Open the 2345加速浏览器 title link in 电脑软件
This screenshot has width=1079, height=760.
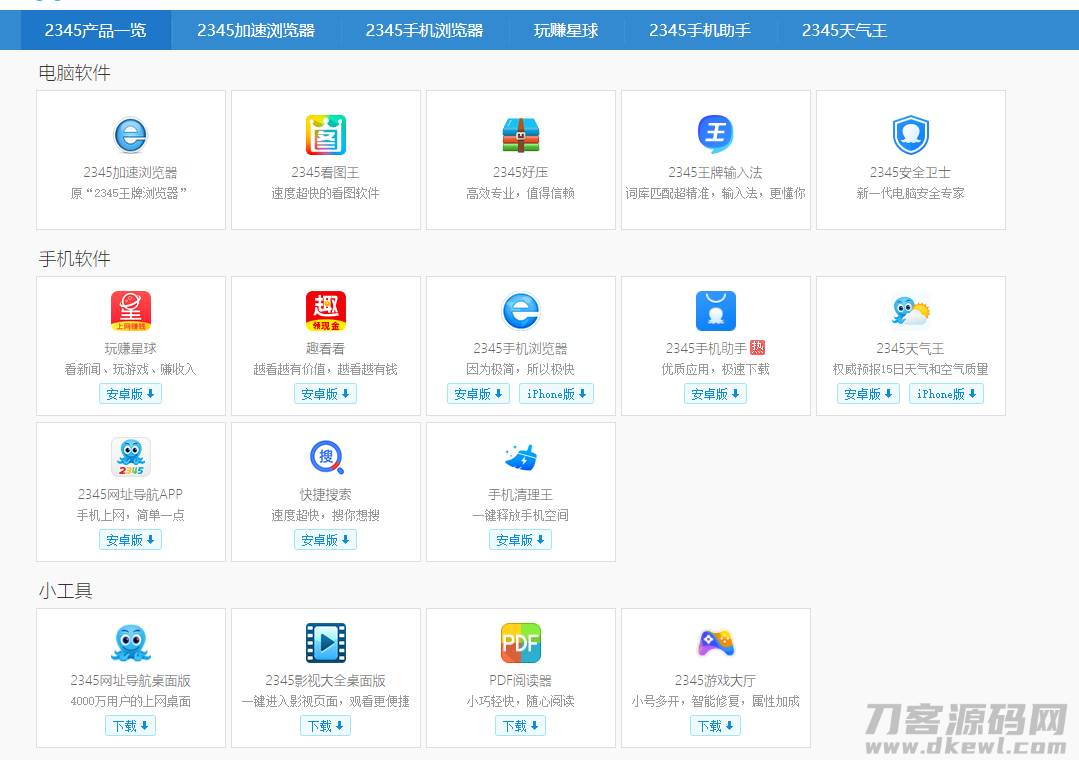click(131, 172)
